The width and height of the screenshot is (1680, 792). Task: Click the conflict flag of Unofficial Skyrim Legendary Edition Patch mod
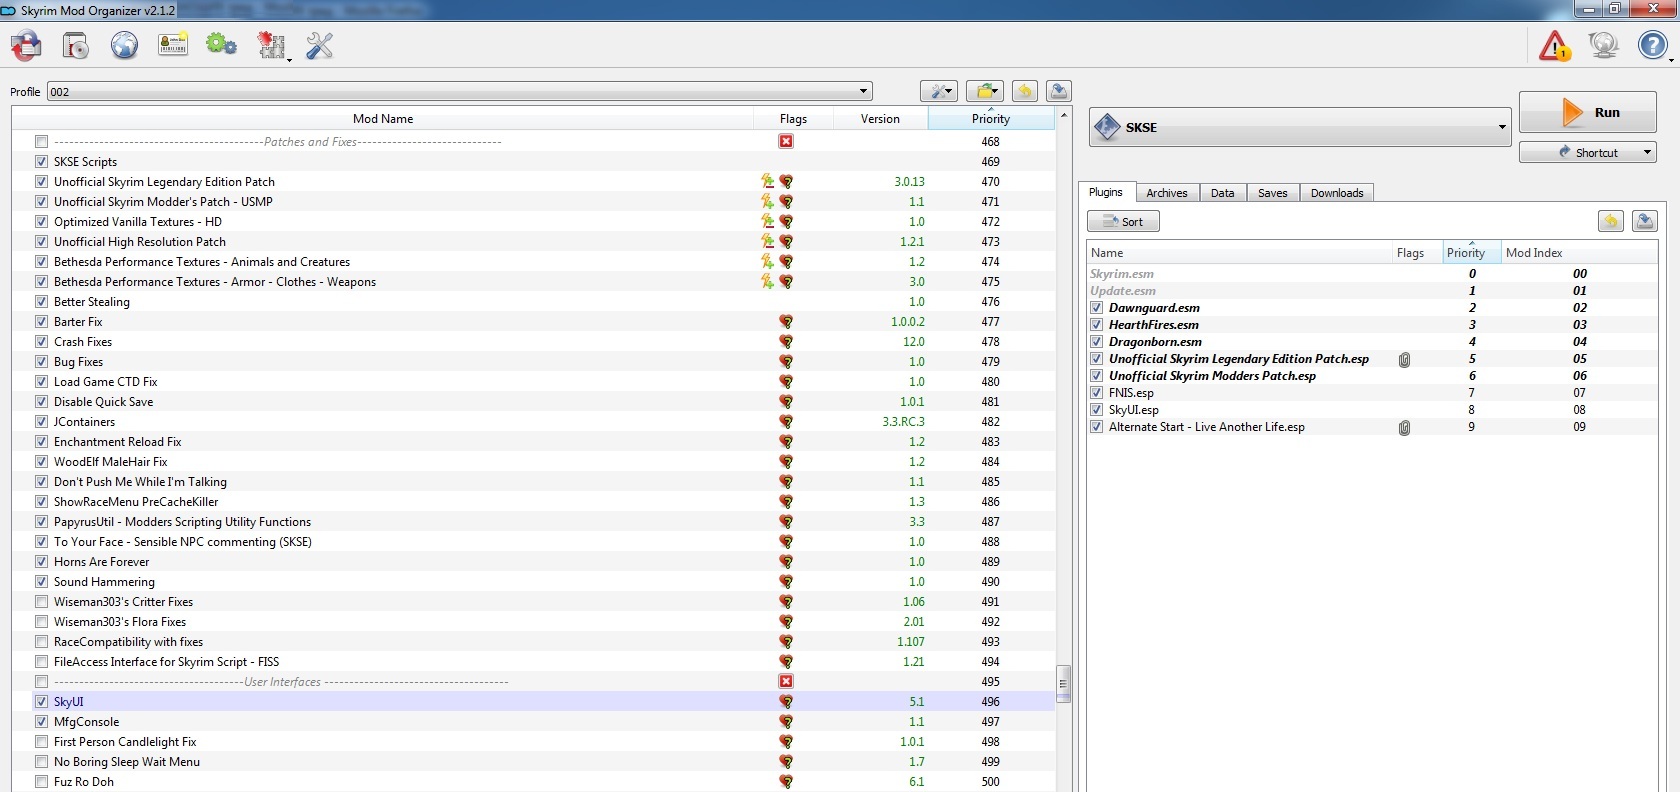(x=767, y=181)
